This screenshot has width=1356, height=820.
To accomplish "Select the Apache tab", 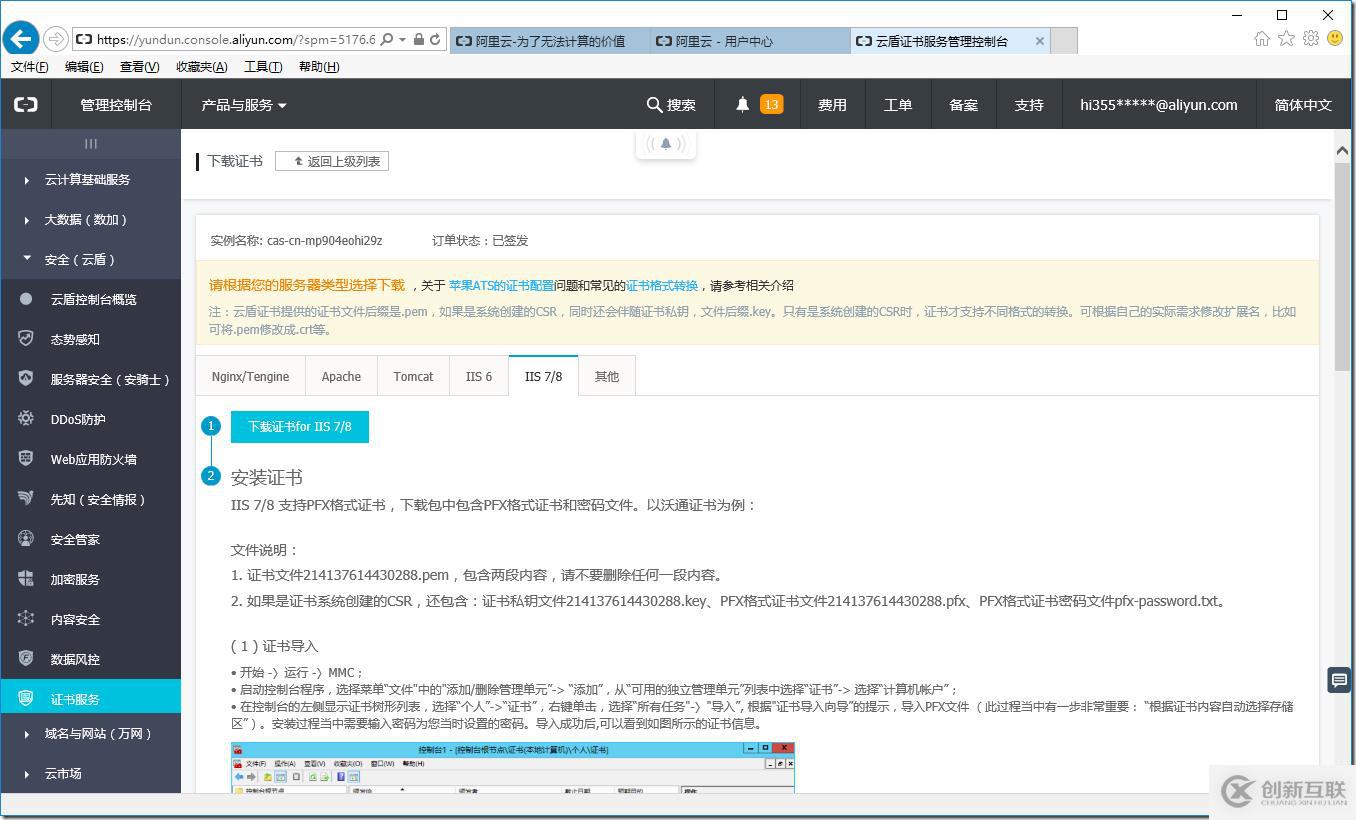I will (341, 376).
